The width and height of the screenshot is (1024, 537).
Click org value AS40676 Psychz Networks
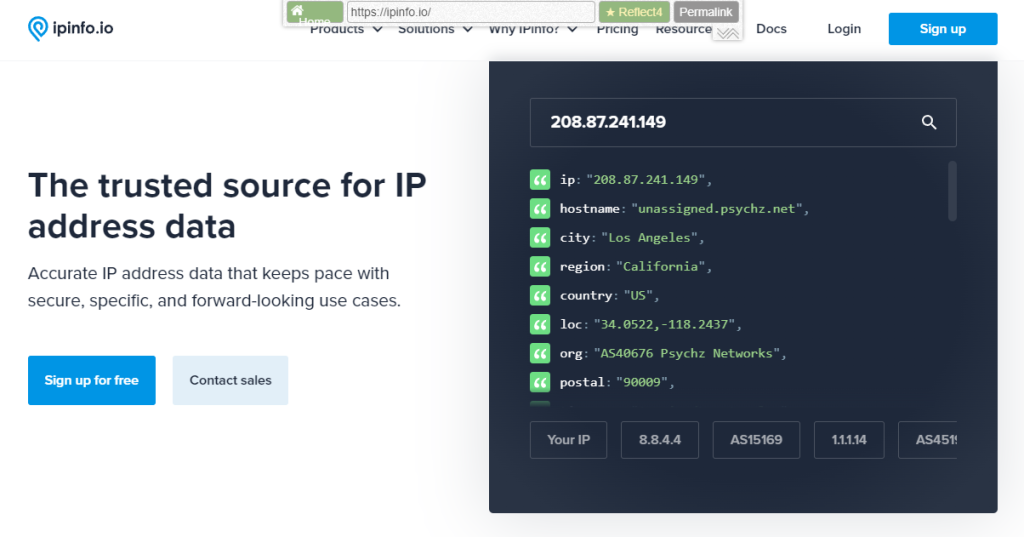click(686, 353)
